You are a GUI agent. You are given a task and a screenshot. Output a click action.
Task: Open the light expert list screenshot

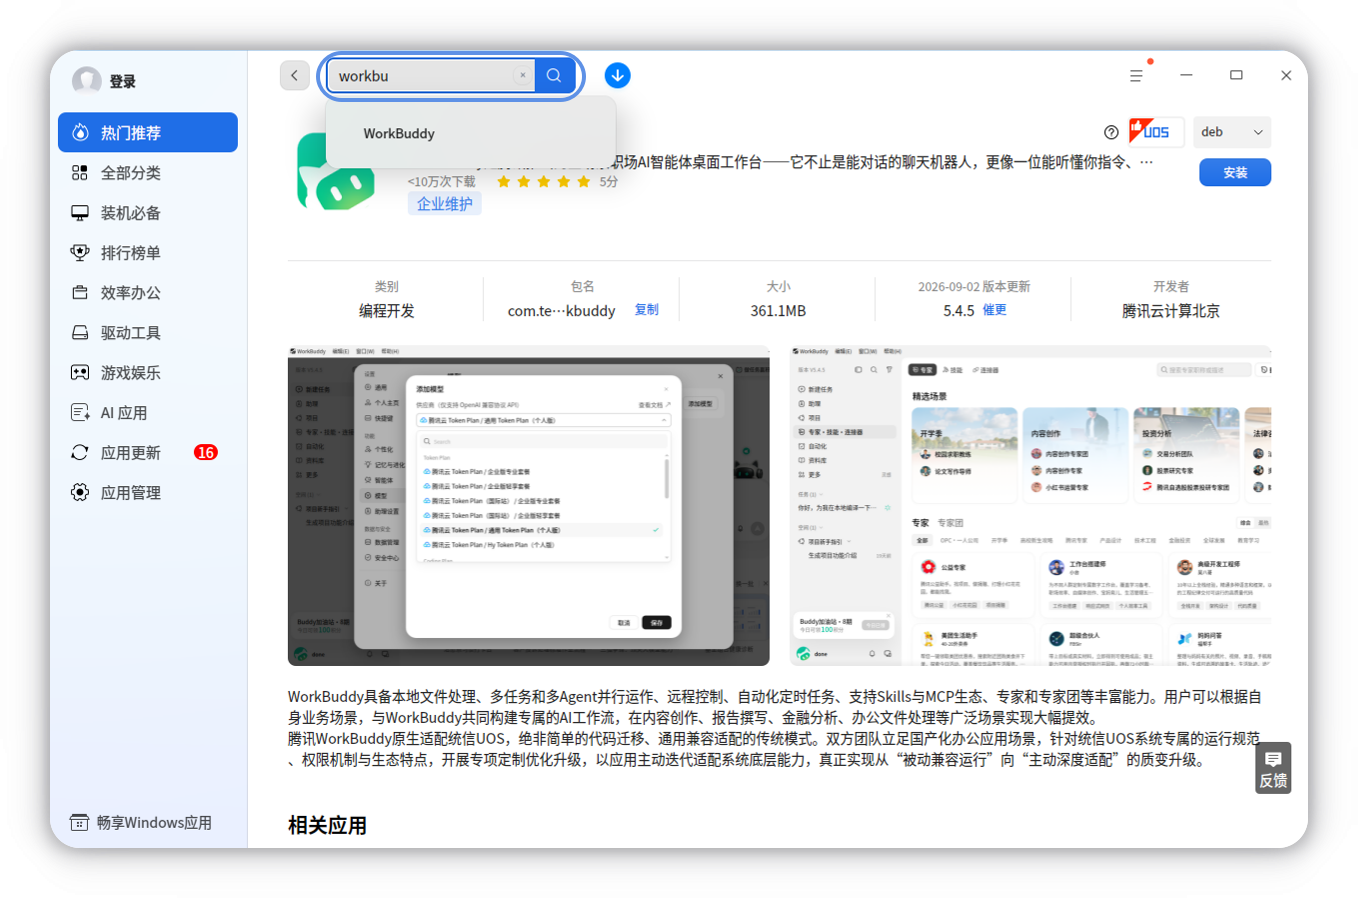[1030, 506]
